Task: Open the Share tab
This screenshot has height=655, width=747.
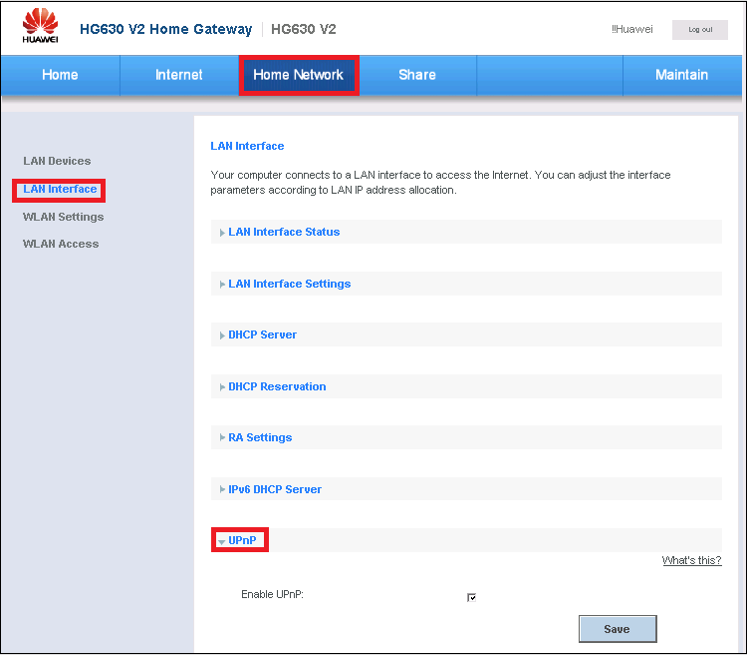Action: click(417, 75)
